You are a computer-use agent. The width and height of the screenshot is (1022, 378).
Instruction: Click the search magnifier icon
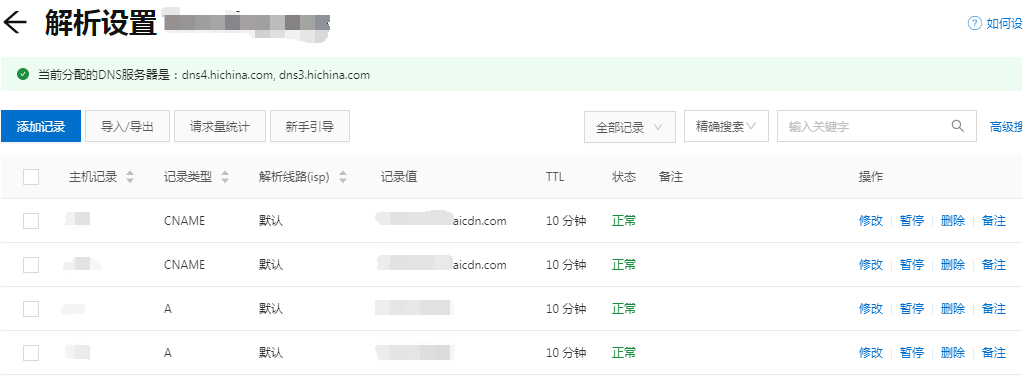point(957,126)
